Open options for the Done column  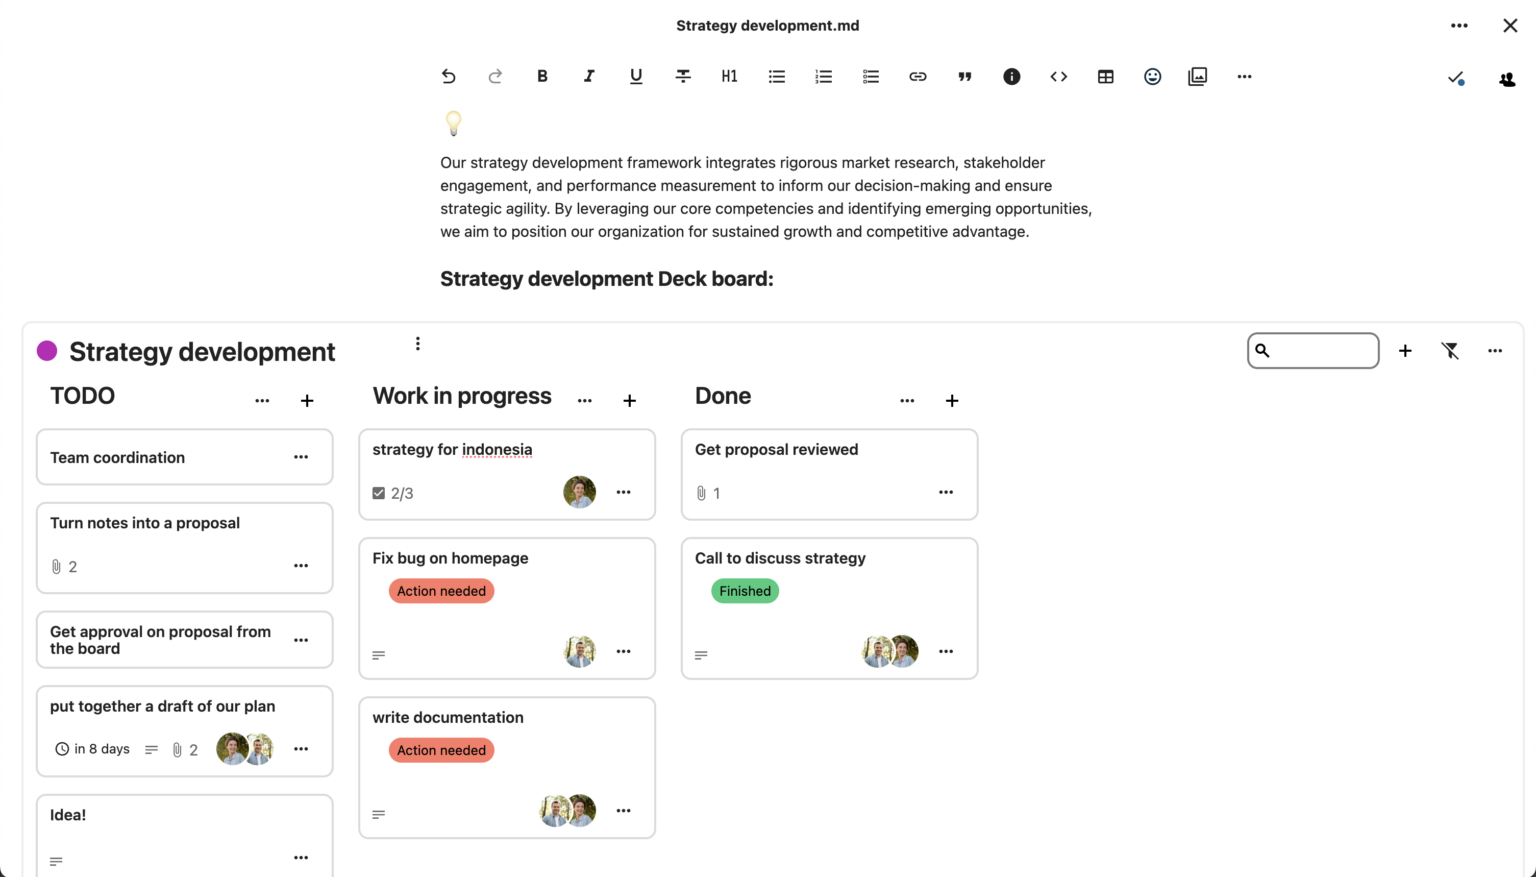[x=906, y=399]
